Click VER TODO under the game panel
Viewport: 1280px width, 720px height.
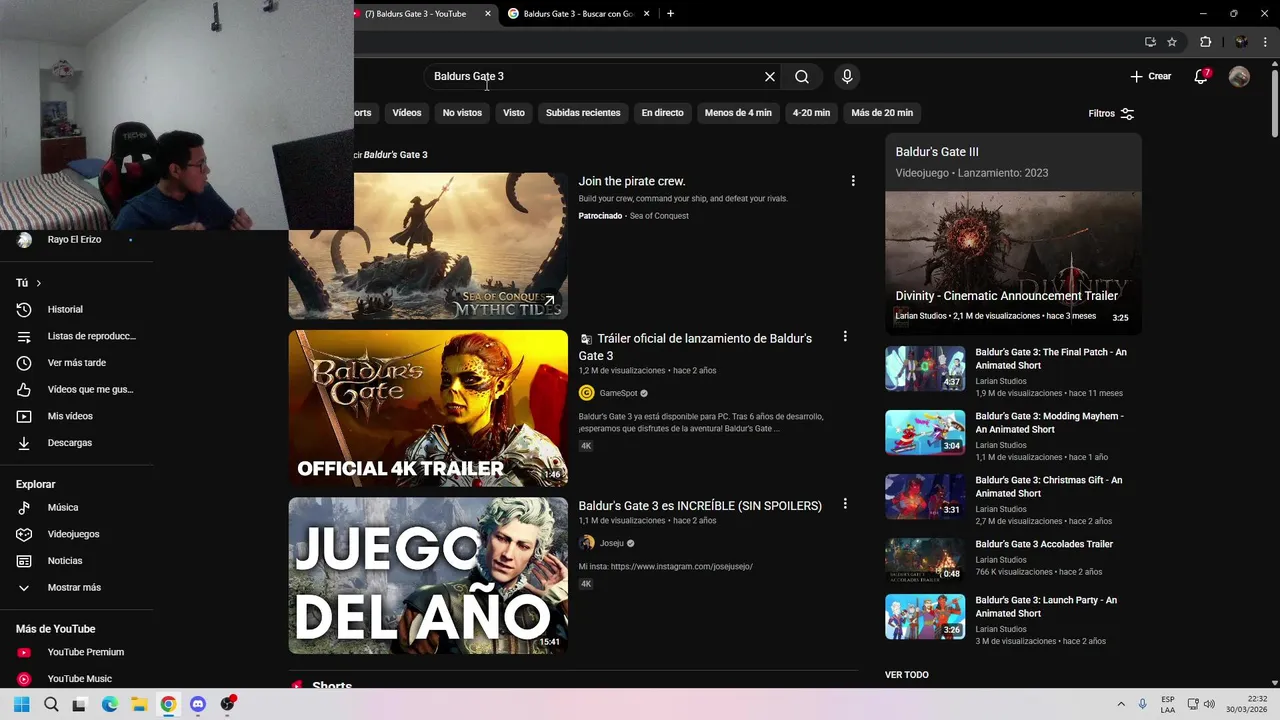point(907,675)
